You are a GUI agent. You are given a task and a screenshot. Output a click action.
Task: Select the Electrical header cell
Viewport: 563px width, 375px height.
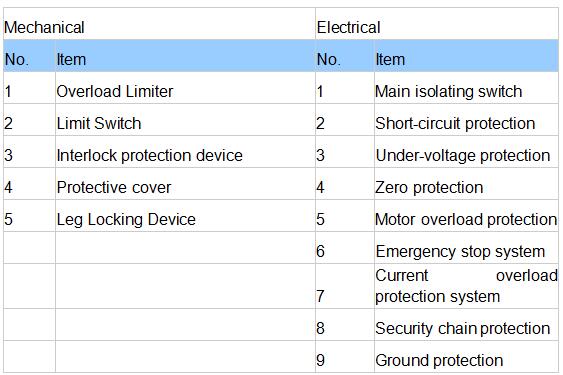(437, 24)
